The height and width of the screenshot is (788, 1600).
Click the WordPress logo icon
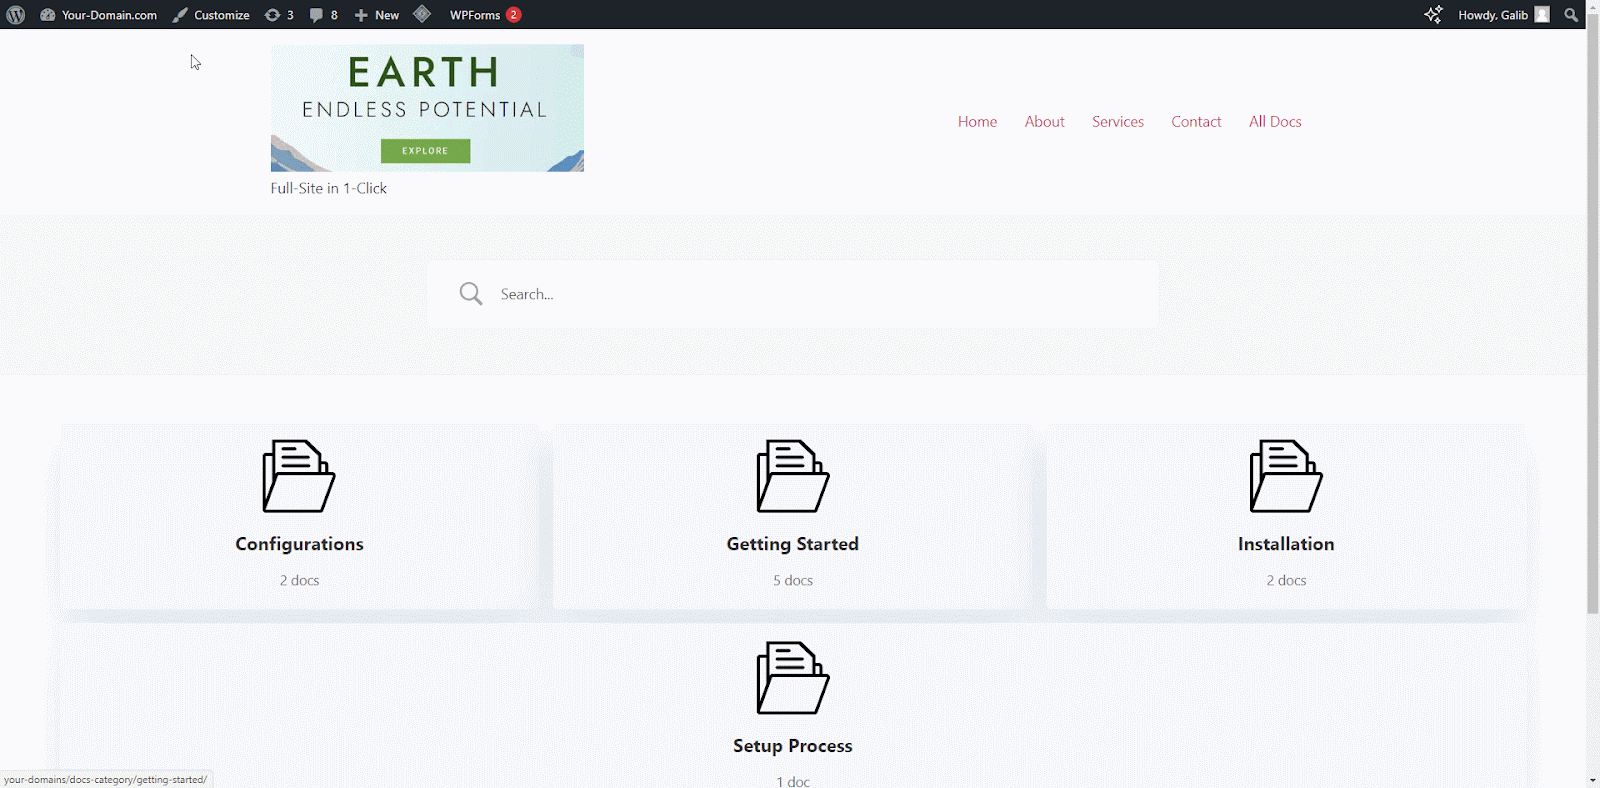click(16, 15)
